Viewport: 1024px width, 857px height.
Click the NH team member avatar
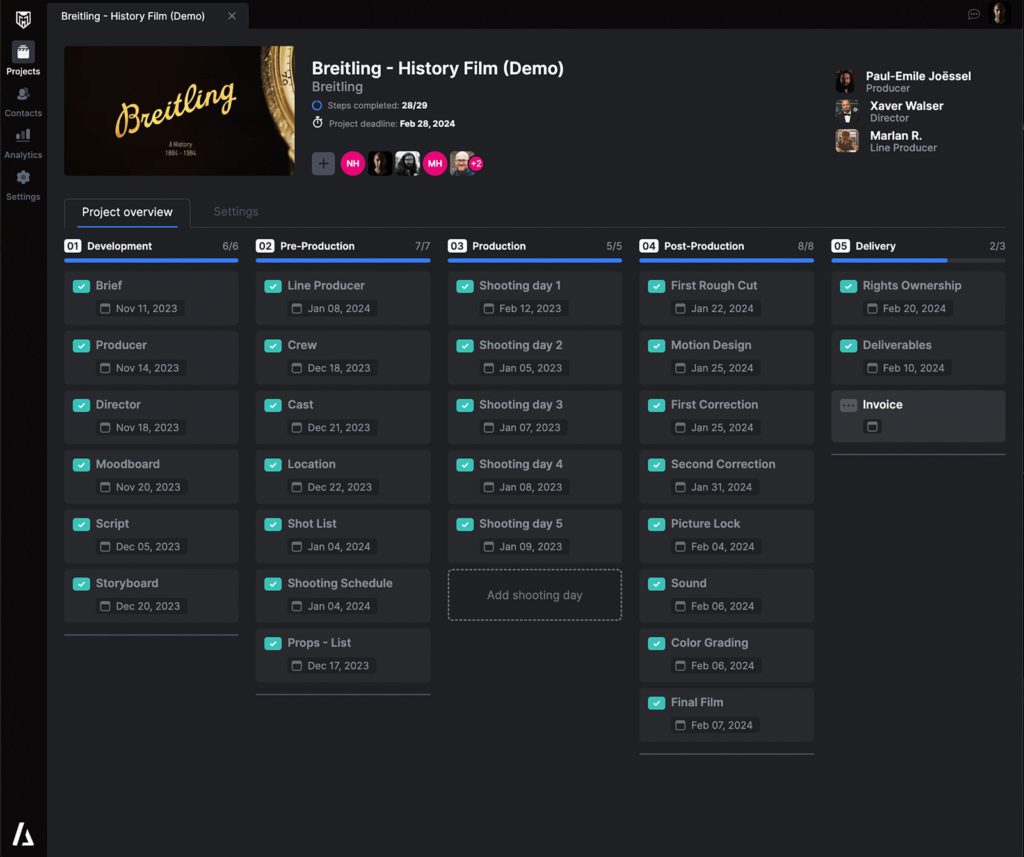(353, 163)
